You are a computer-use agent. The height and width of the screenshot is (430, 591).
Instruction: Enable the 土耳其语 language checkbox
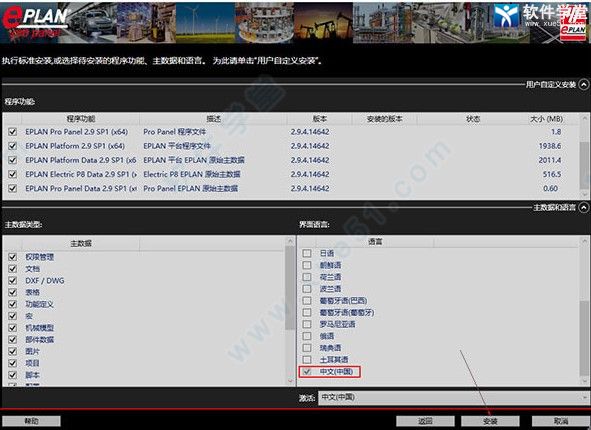307,360
